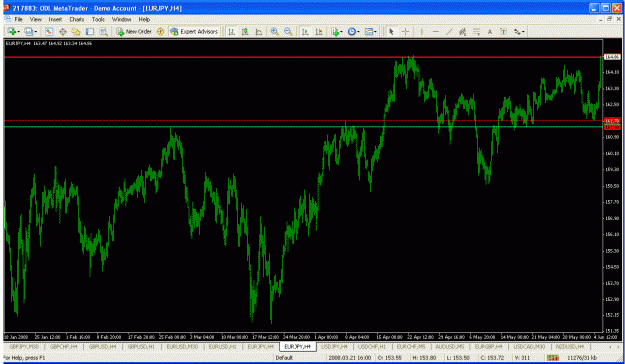The width and height of the screenshot is (625, 364).
Task: Select the green horizontal line on the chart
Action: pyautogui.click(x=303, y=127)
